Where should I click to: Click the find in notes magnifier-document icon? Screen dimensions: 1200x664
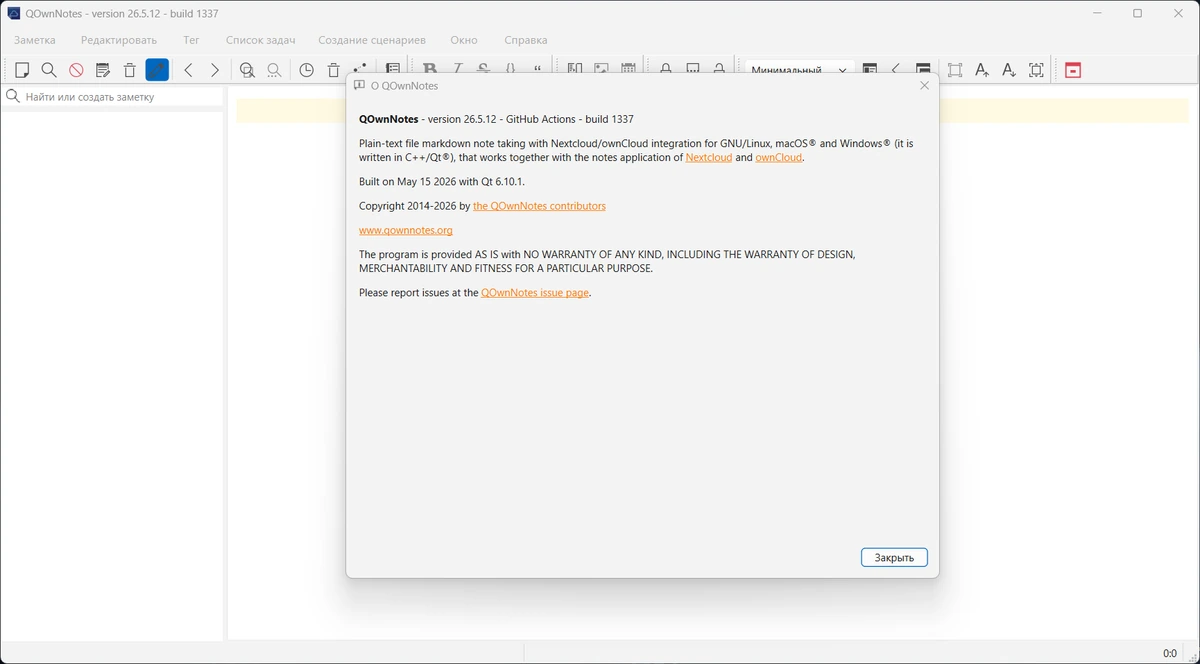[247, 70]
